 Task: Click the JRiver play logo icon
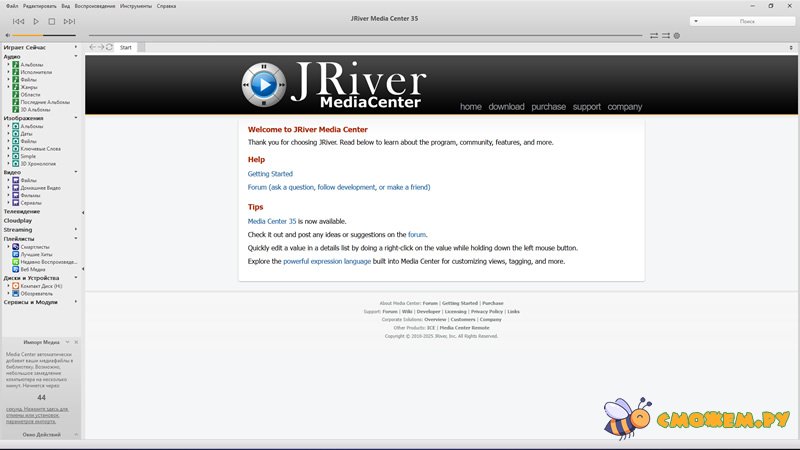pos(262,86)
